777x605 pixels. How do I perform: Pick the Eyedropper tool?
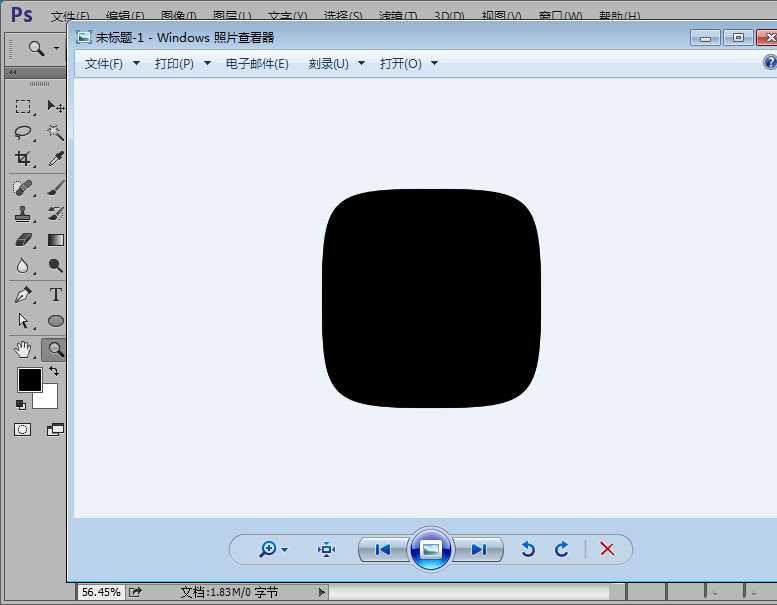[x=56, y=159]
